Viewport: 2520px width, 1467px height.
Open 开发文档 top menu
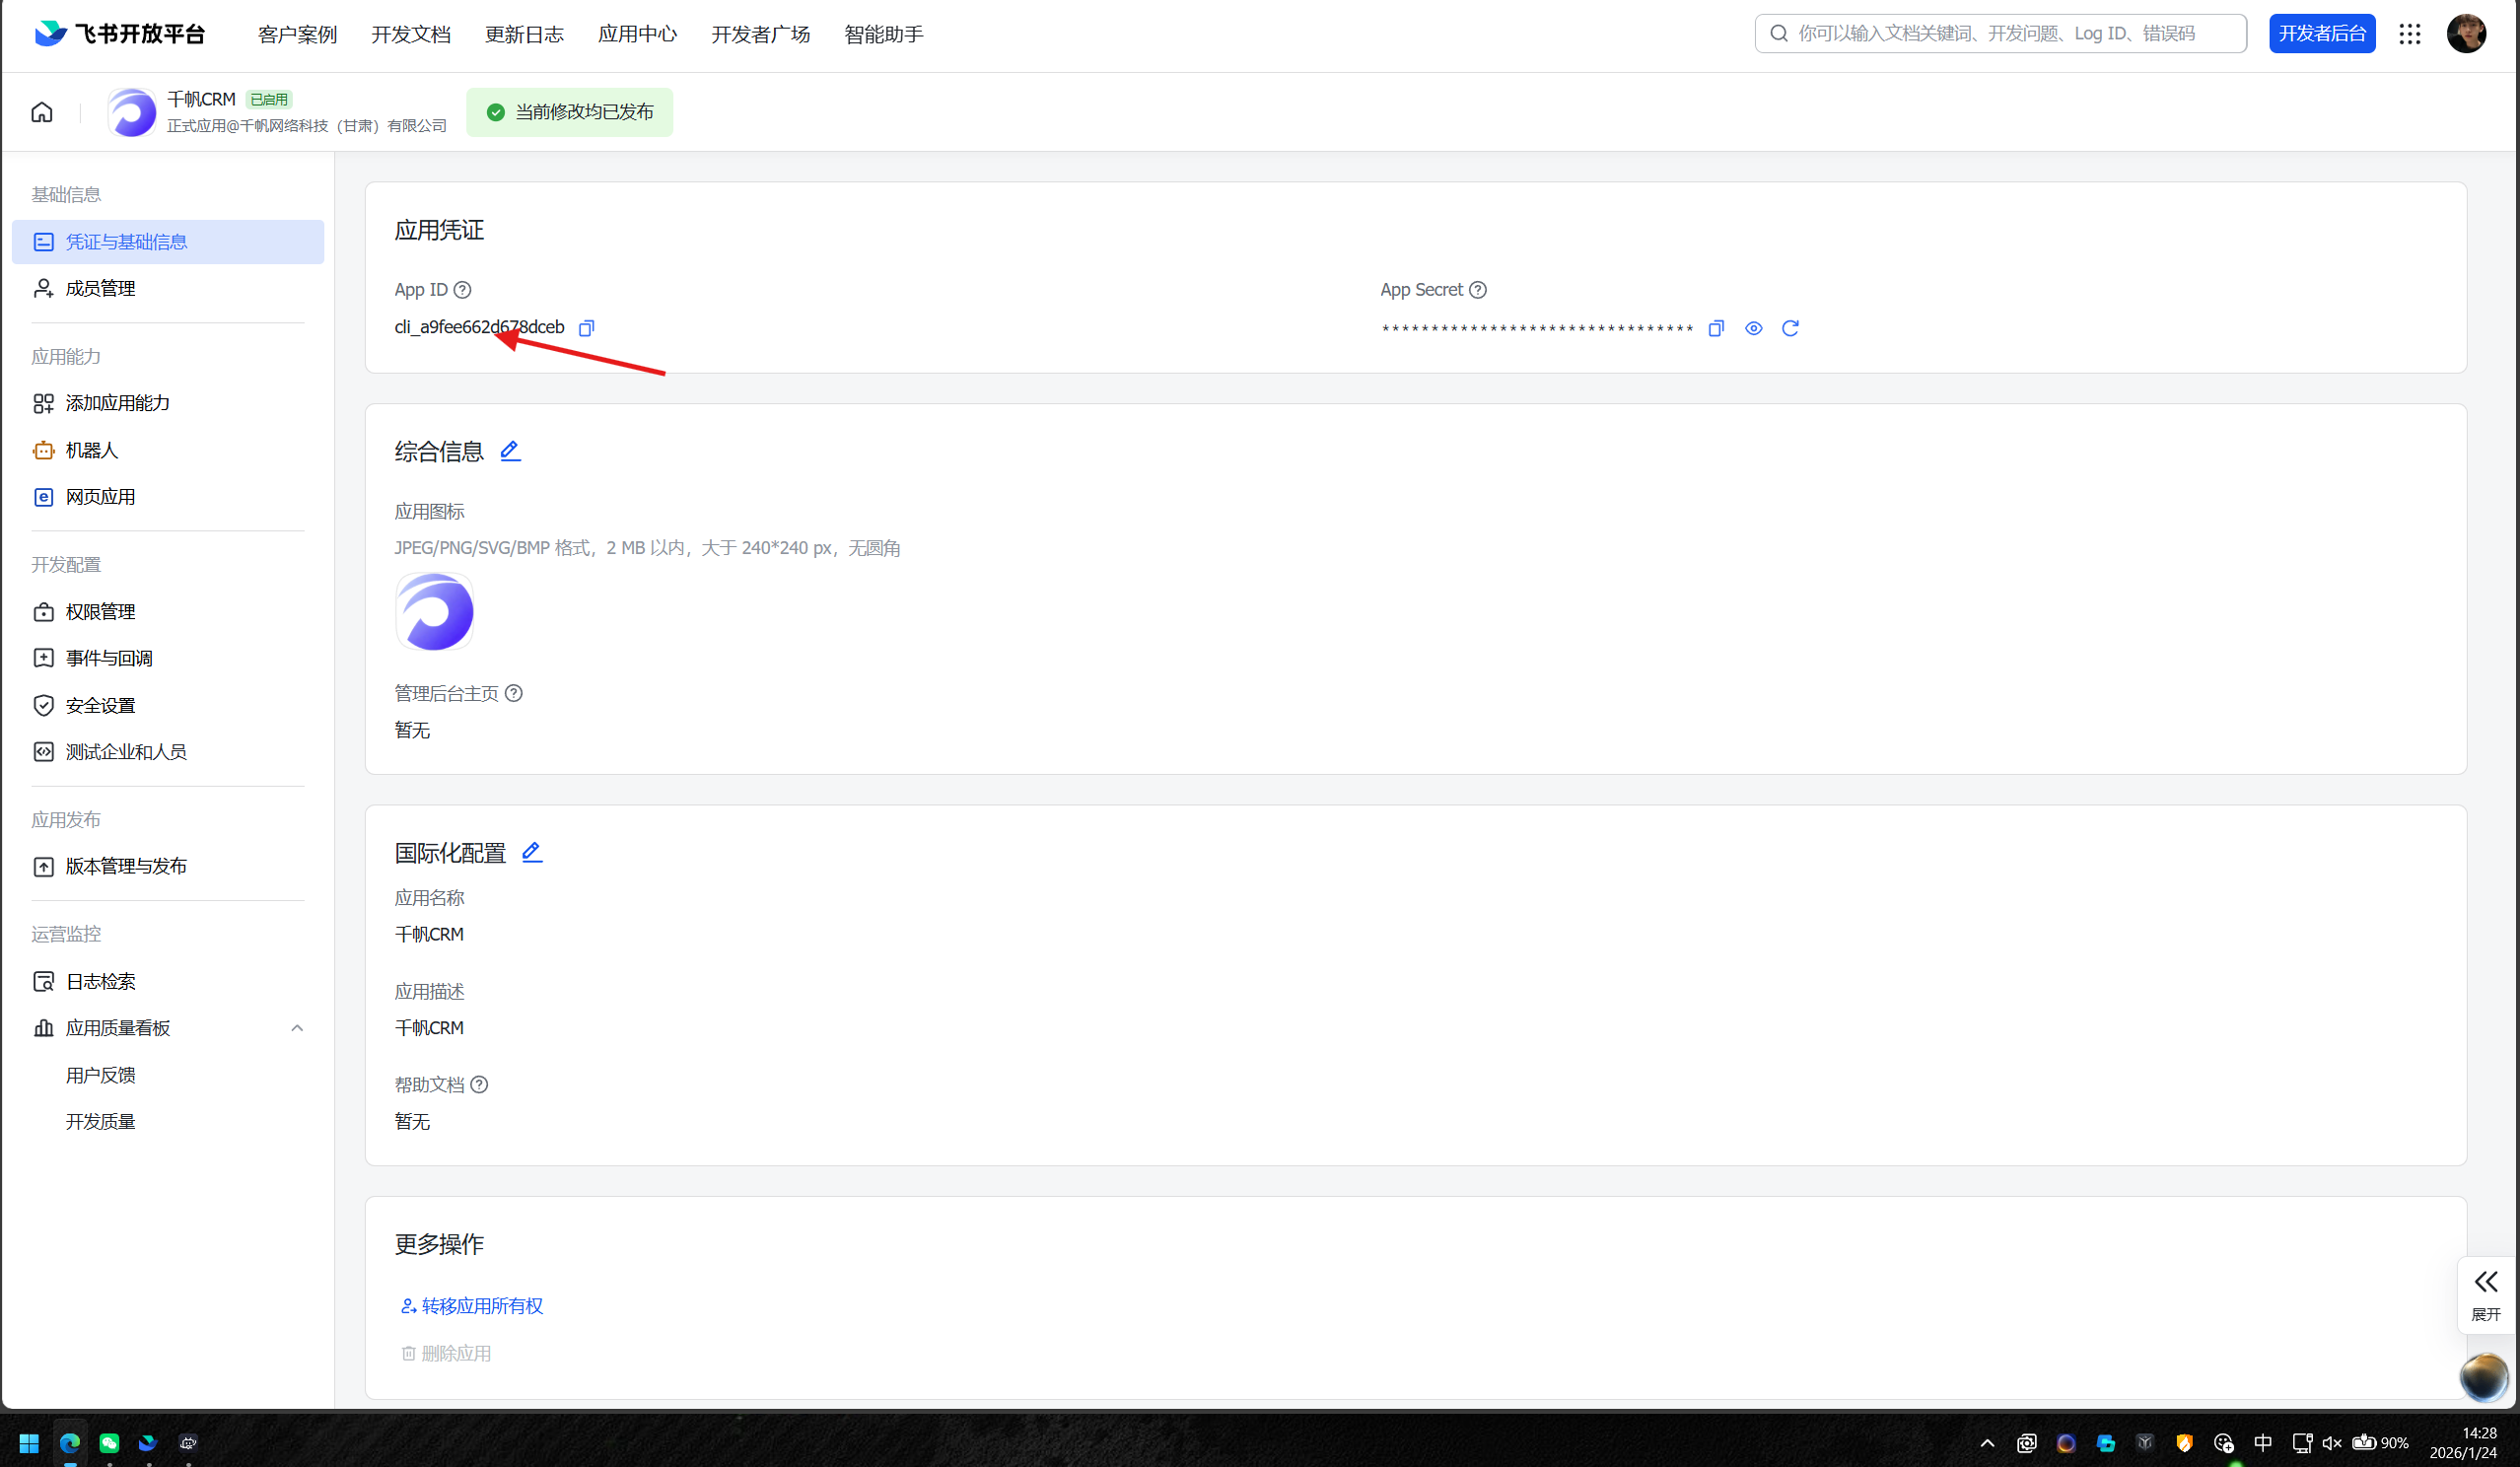click(x=411, y=34)
